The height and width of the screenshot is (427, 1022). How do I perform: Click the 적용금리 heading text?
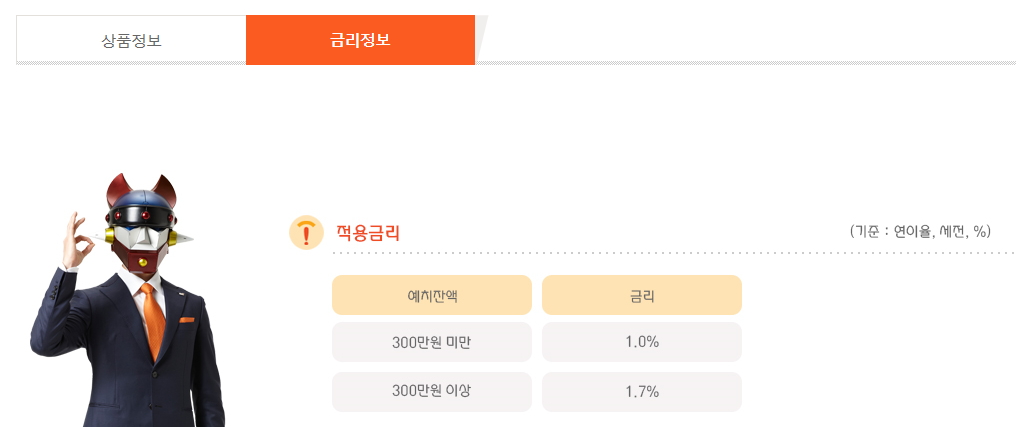click(x=368, y=233)
